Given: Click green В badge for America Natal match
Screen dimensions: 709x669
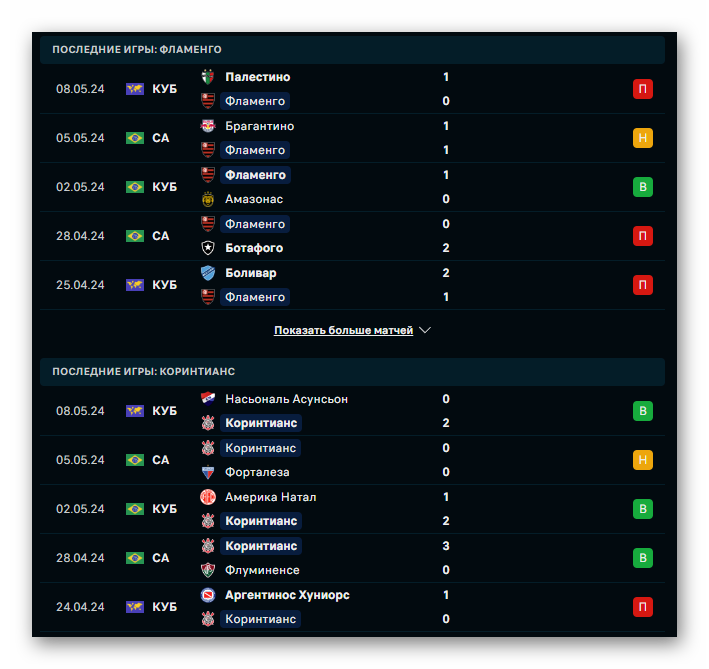Looking at the screenshot, I should [x=643, y=509].
